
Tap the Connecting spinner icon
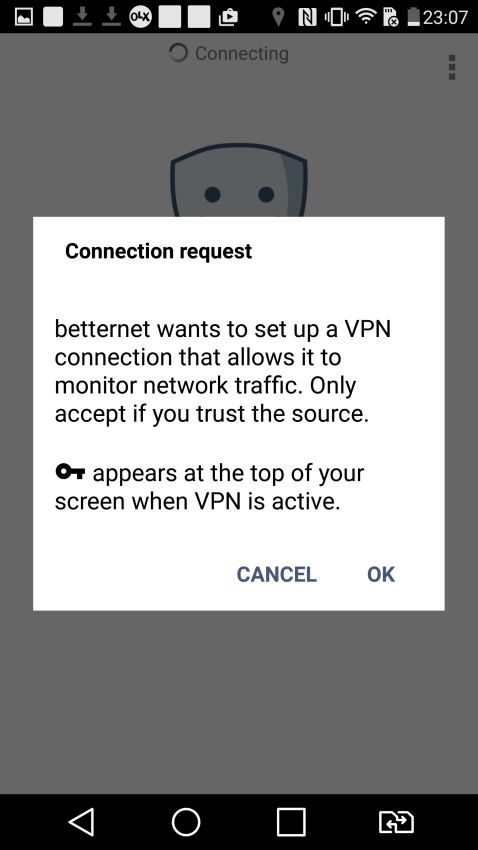(x=178, y=53)
